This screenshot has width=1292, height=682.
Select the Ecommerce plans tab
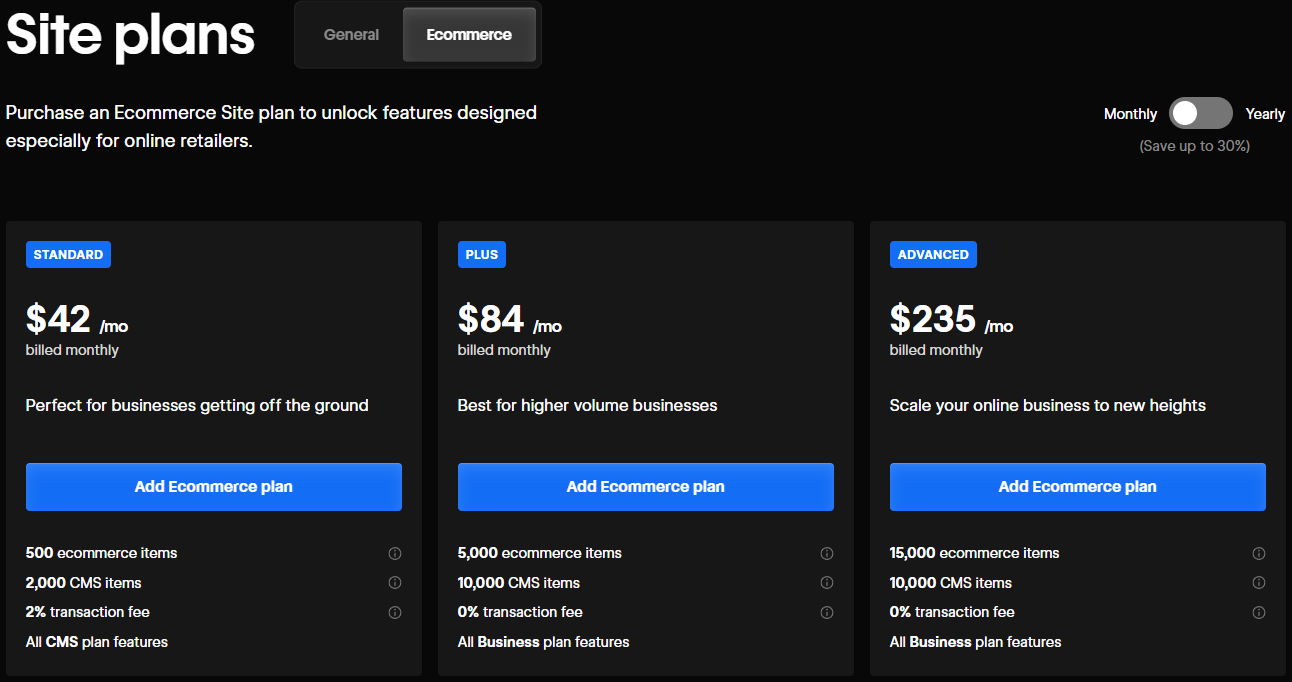pyautogui.click(x=469, y=35)
